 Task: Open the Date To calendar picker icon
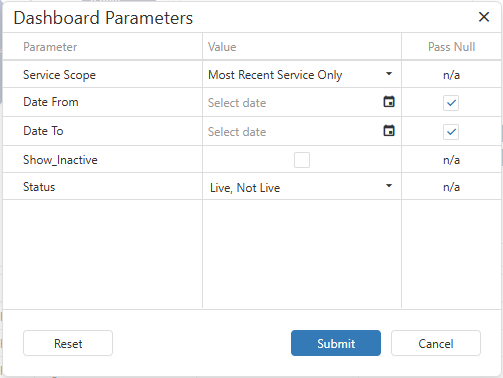click(389, 131)
